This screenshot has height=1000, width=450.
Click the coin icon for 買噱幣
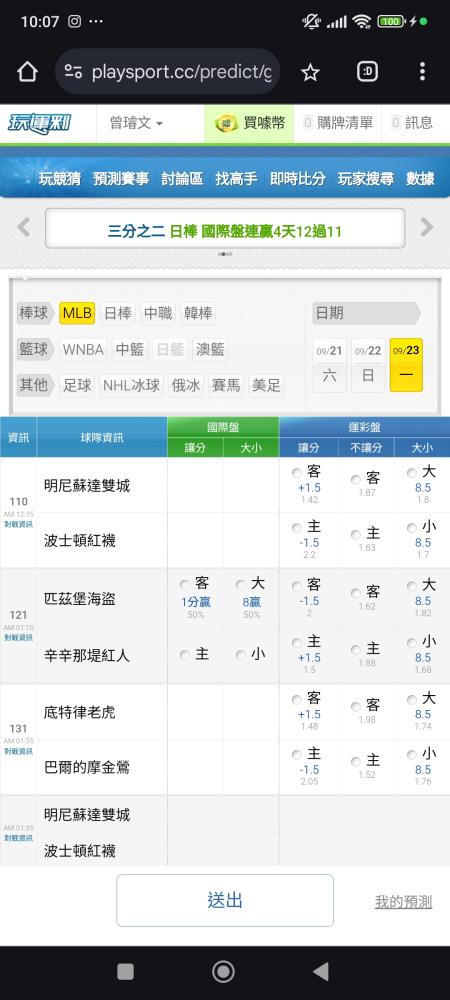[225, 123]
